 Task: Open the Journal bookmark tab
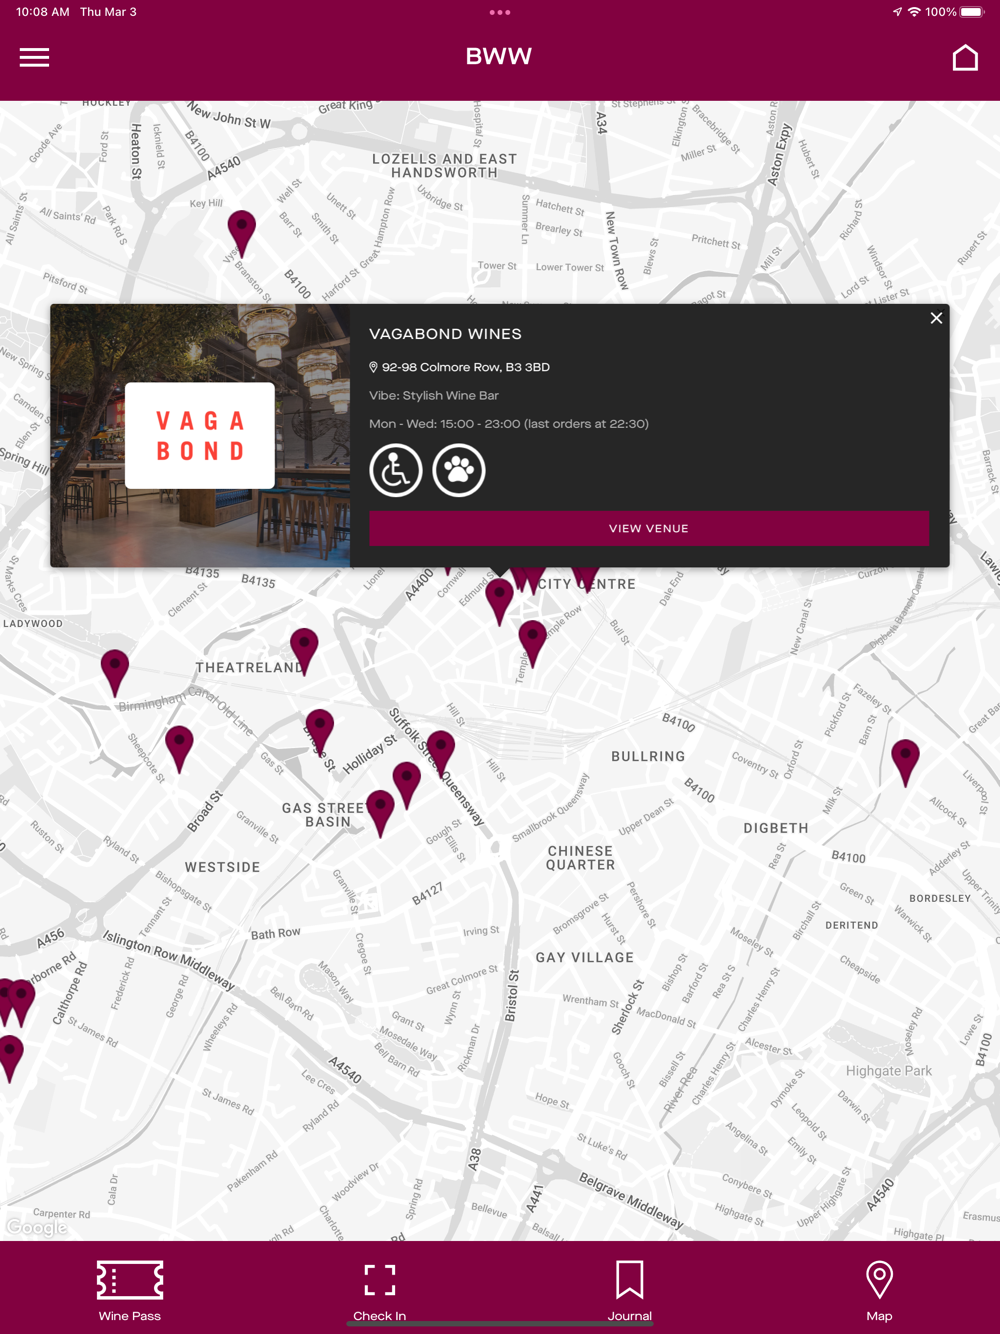click(630, 1290)
